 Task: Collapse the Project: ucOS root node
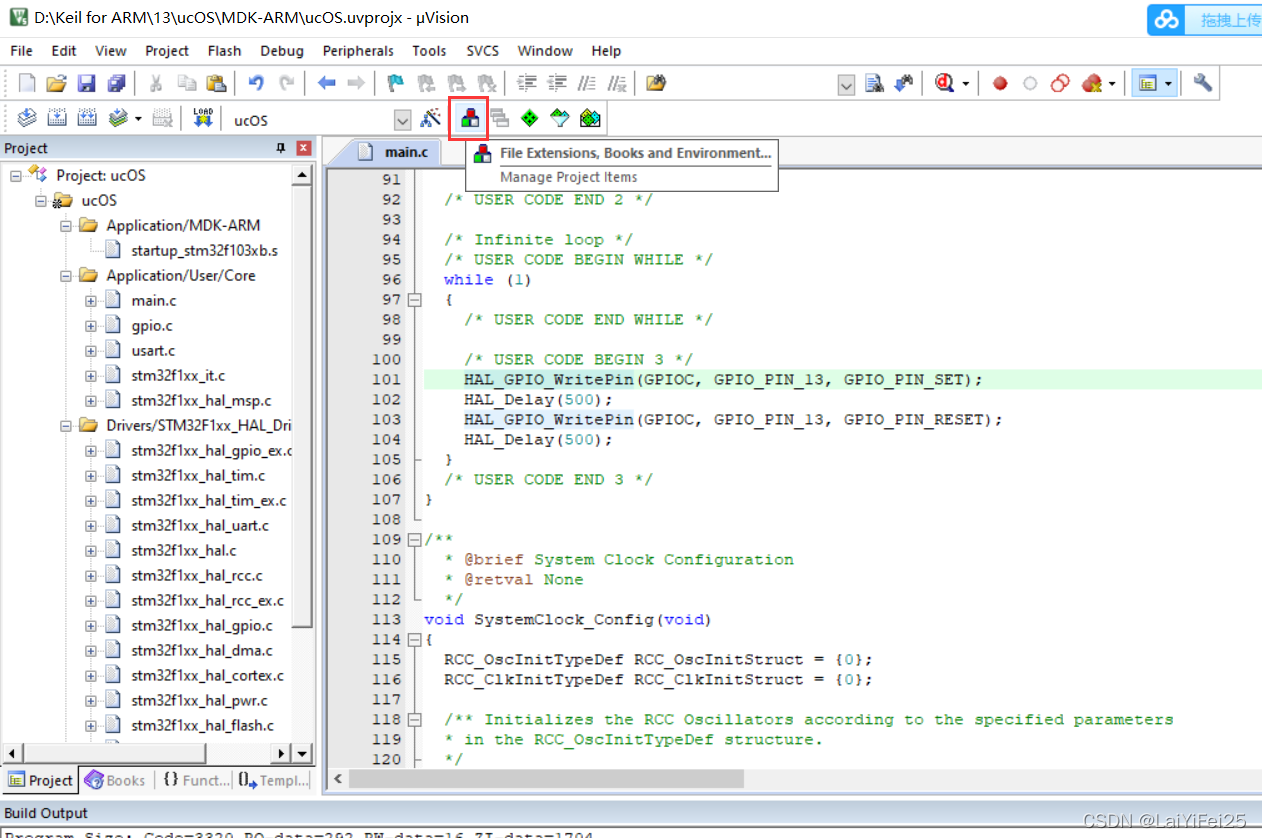pyautogui.click(x=16, y=176)
